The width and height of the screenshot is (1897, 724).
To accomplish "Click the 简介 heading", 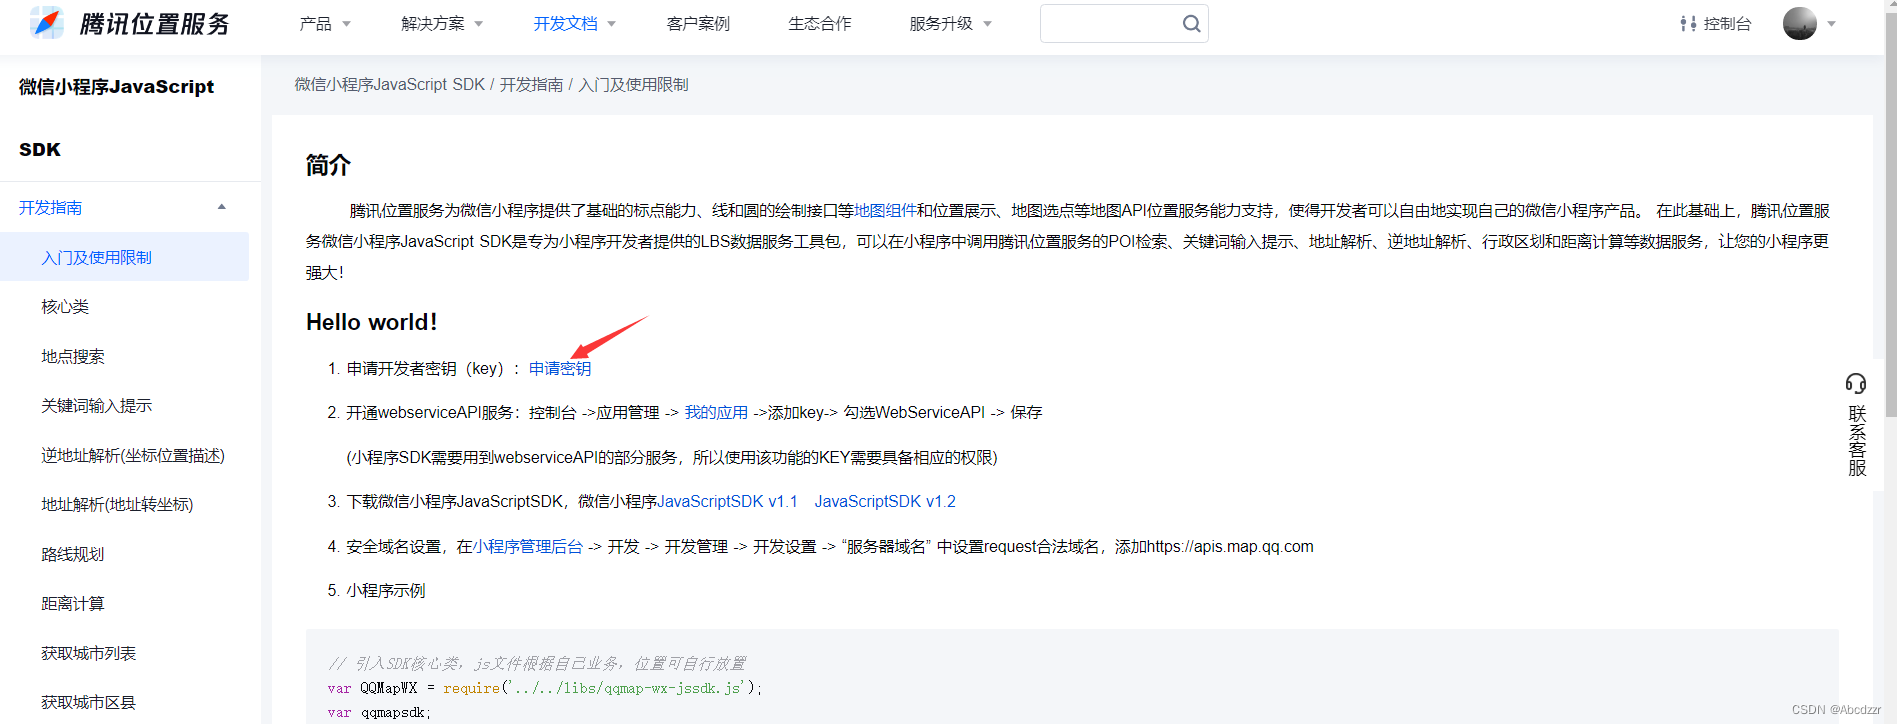I will pos(328,165).
